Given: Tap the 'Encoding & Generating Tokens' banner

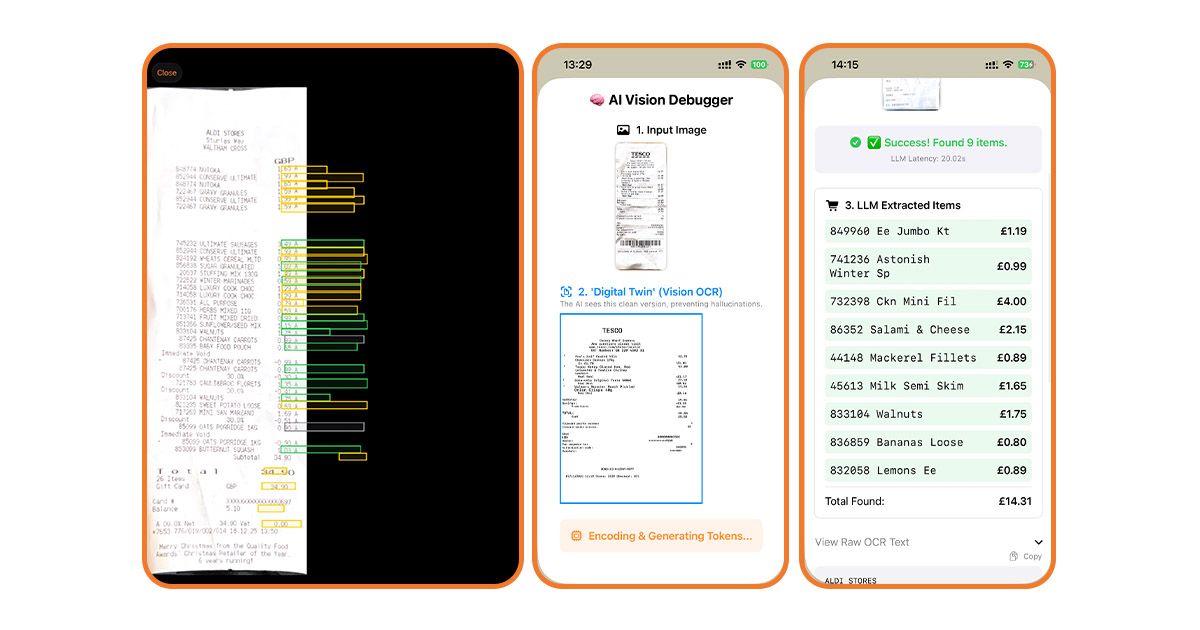Looking at the screenshot, I should pos(660,536).
